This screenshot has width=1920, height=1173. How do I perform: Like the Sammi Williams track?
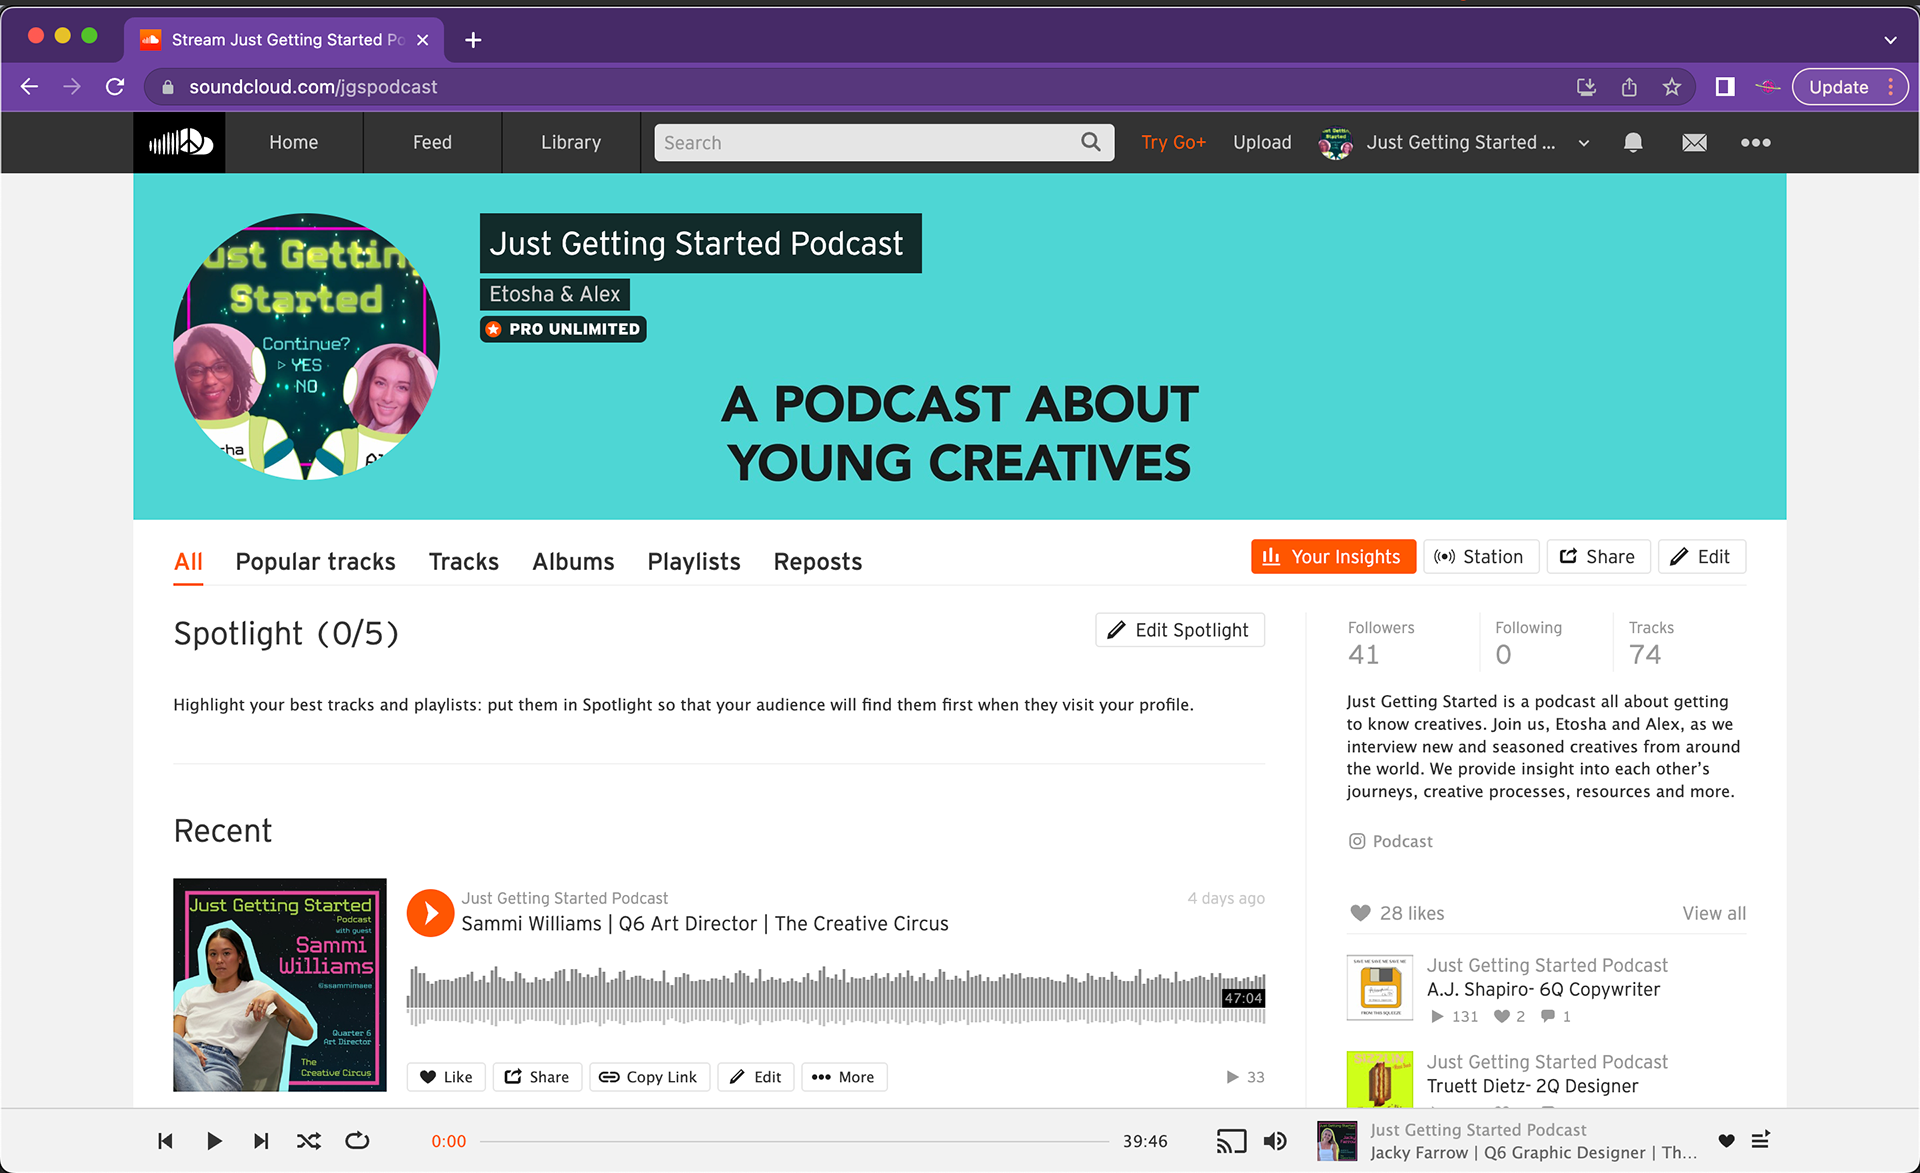click(x=446, y=1077)
